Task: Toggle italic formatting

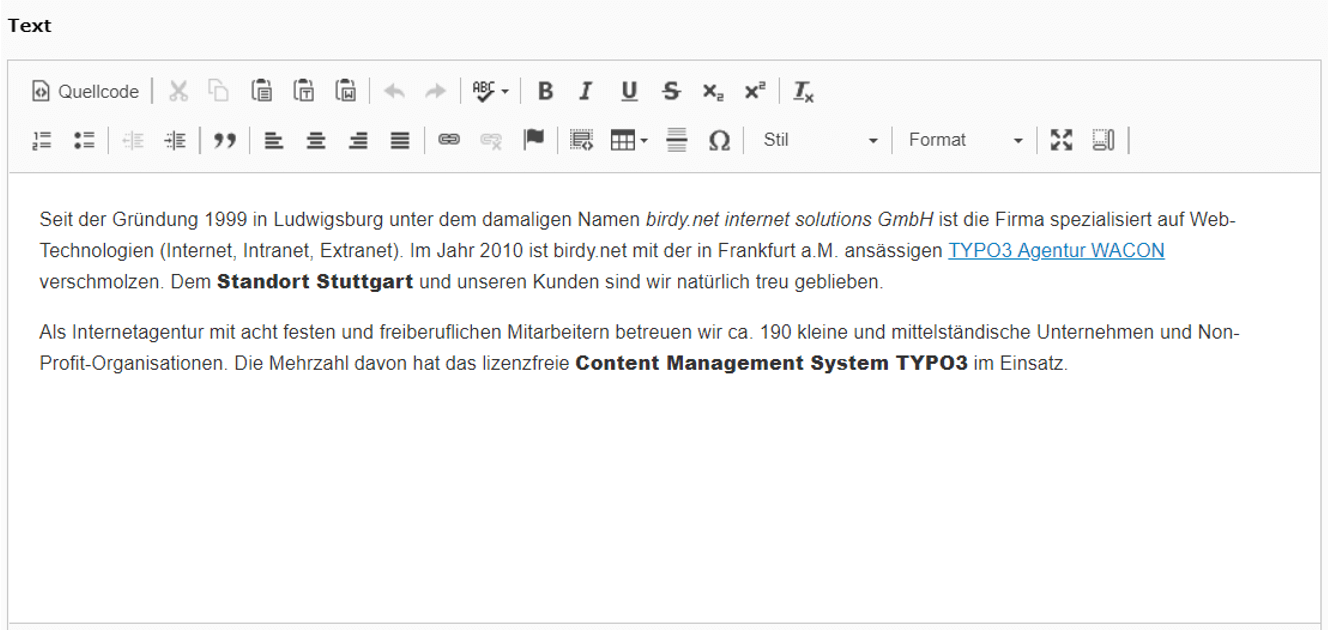Action: click(x=586, y=92)
